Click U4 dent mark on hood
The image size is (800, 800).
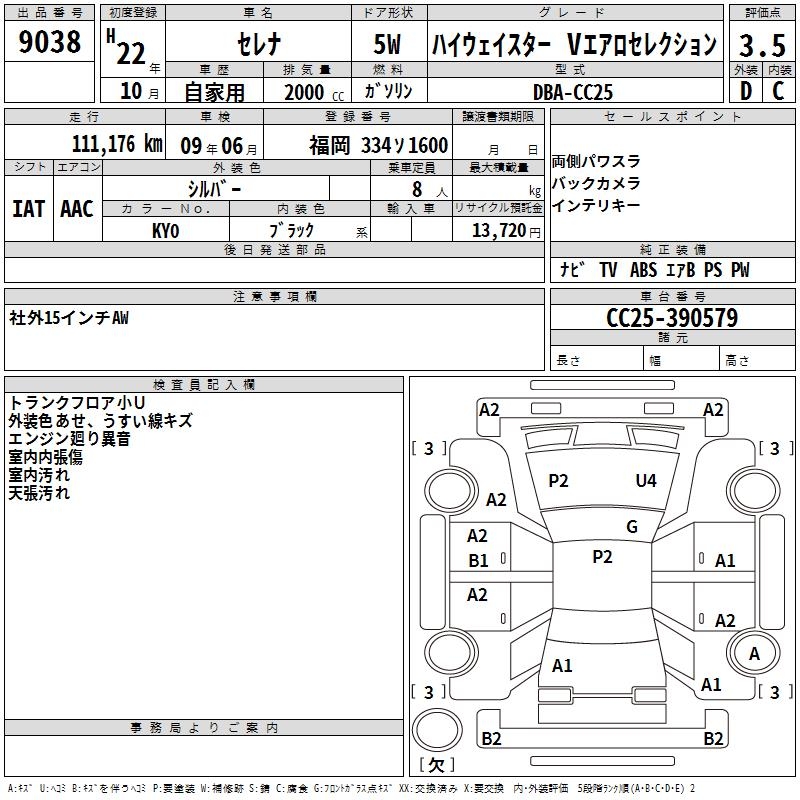point(646,481)
